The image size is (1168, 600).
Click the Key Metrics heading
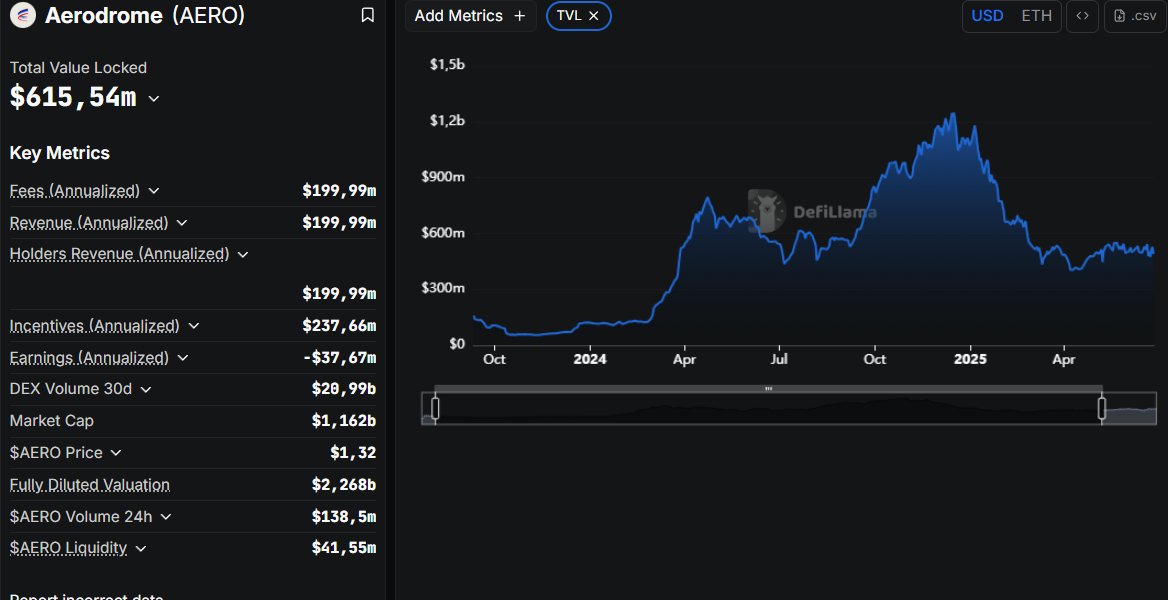tap(60, 153)
